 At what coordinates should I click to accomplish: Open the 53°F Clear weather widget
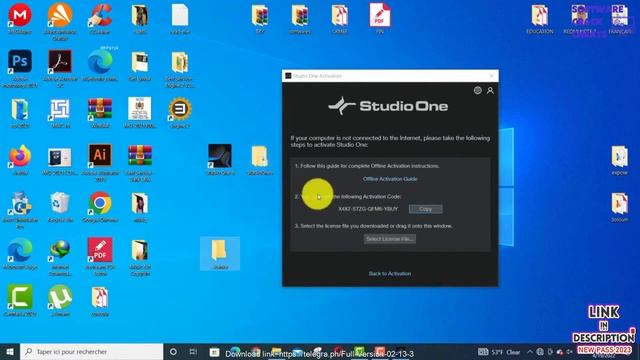[500, 352]
